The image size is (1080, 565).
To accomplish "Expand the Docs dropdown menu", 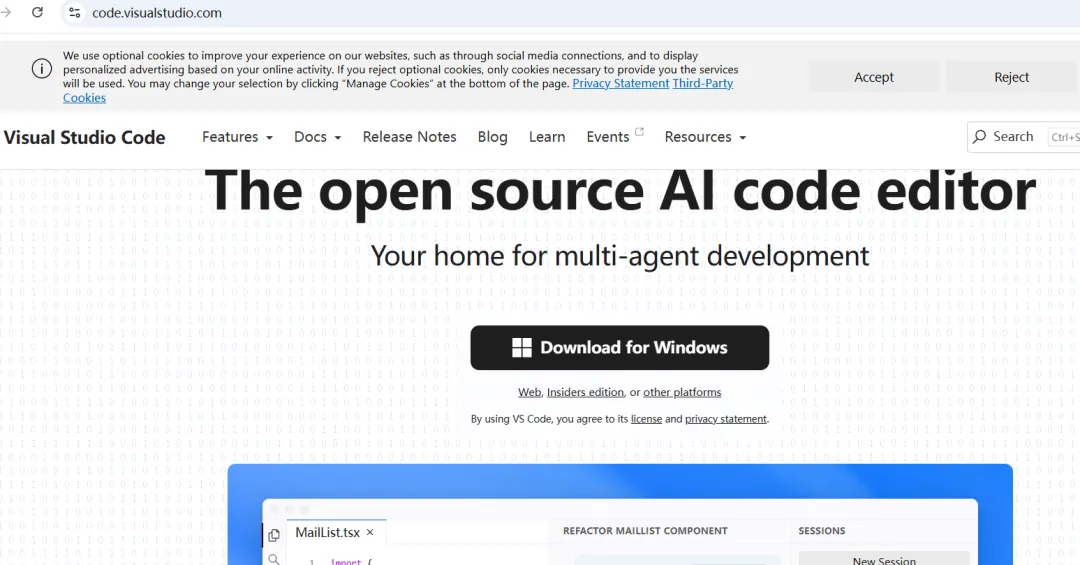I will [x=318, y=137].
